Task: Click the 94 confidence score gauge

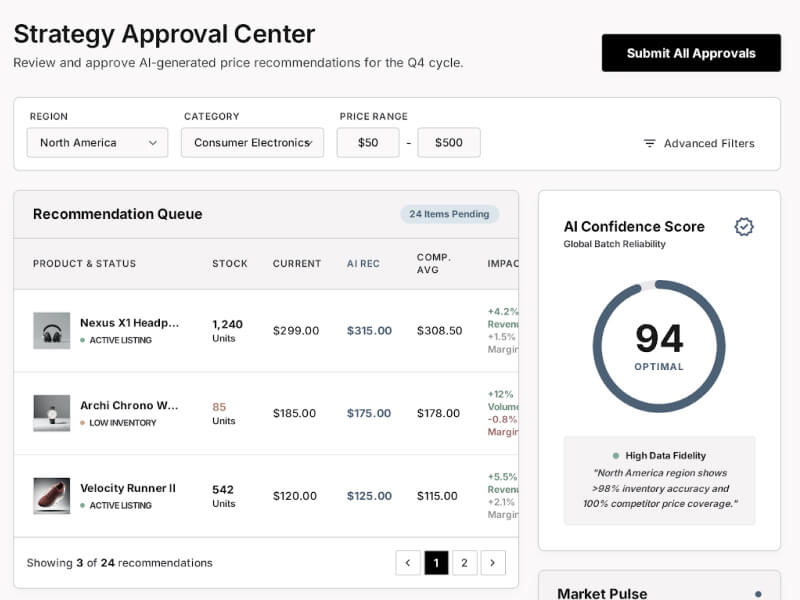Action: [x=659, y=346]
